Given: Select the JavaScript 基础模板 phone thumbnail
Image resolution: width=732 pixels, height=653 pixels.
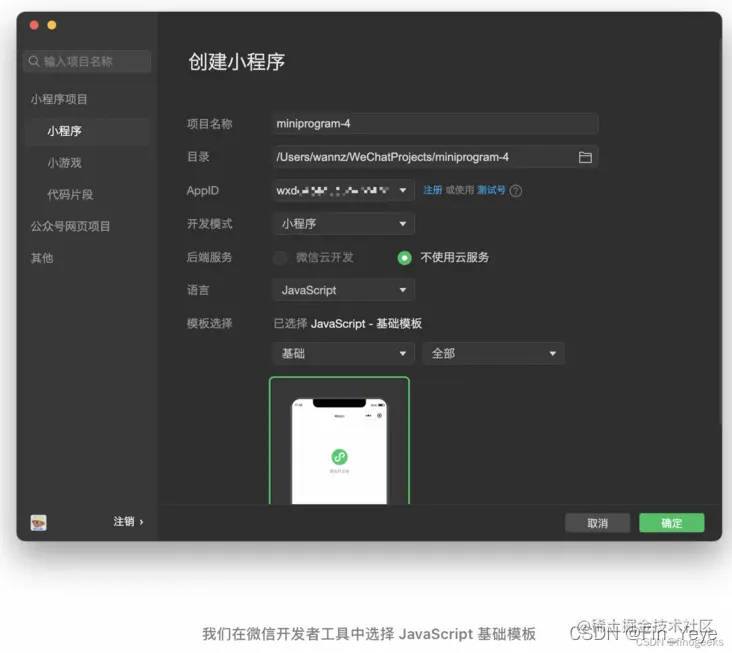Looking at the screenshot, I should point(339,441).
